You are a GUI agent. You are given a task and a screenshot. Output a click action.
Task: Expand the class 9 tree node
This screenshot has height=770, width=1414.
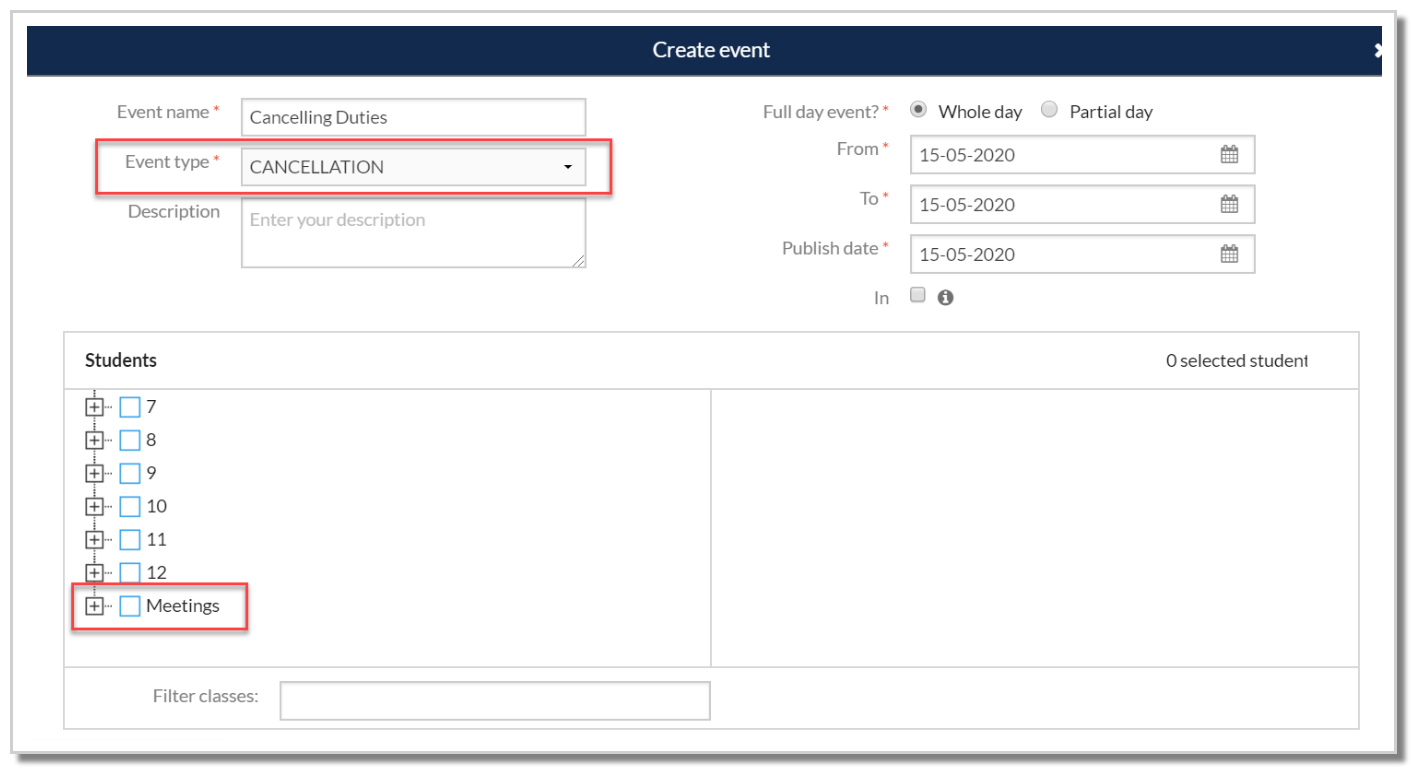coord(94,473)
